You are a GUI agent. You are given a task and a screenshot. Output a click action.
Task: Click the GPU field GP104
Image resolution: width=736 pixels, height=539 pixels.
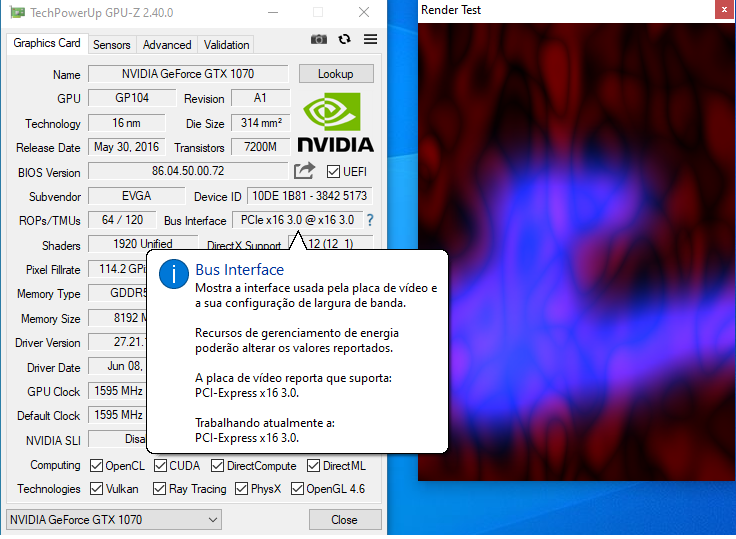(x=132, y=98)
